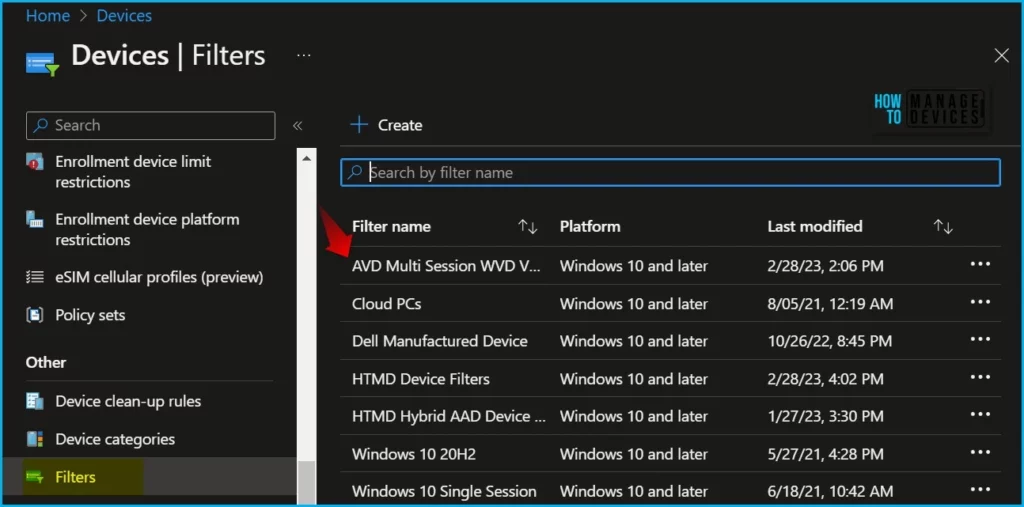The image size is (1024, 507).
Task: Click the Device categories icon
Action: (x=35, y=439)
